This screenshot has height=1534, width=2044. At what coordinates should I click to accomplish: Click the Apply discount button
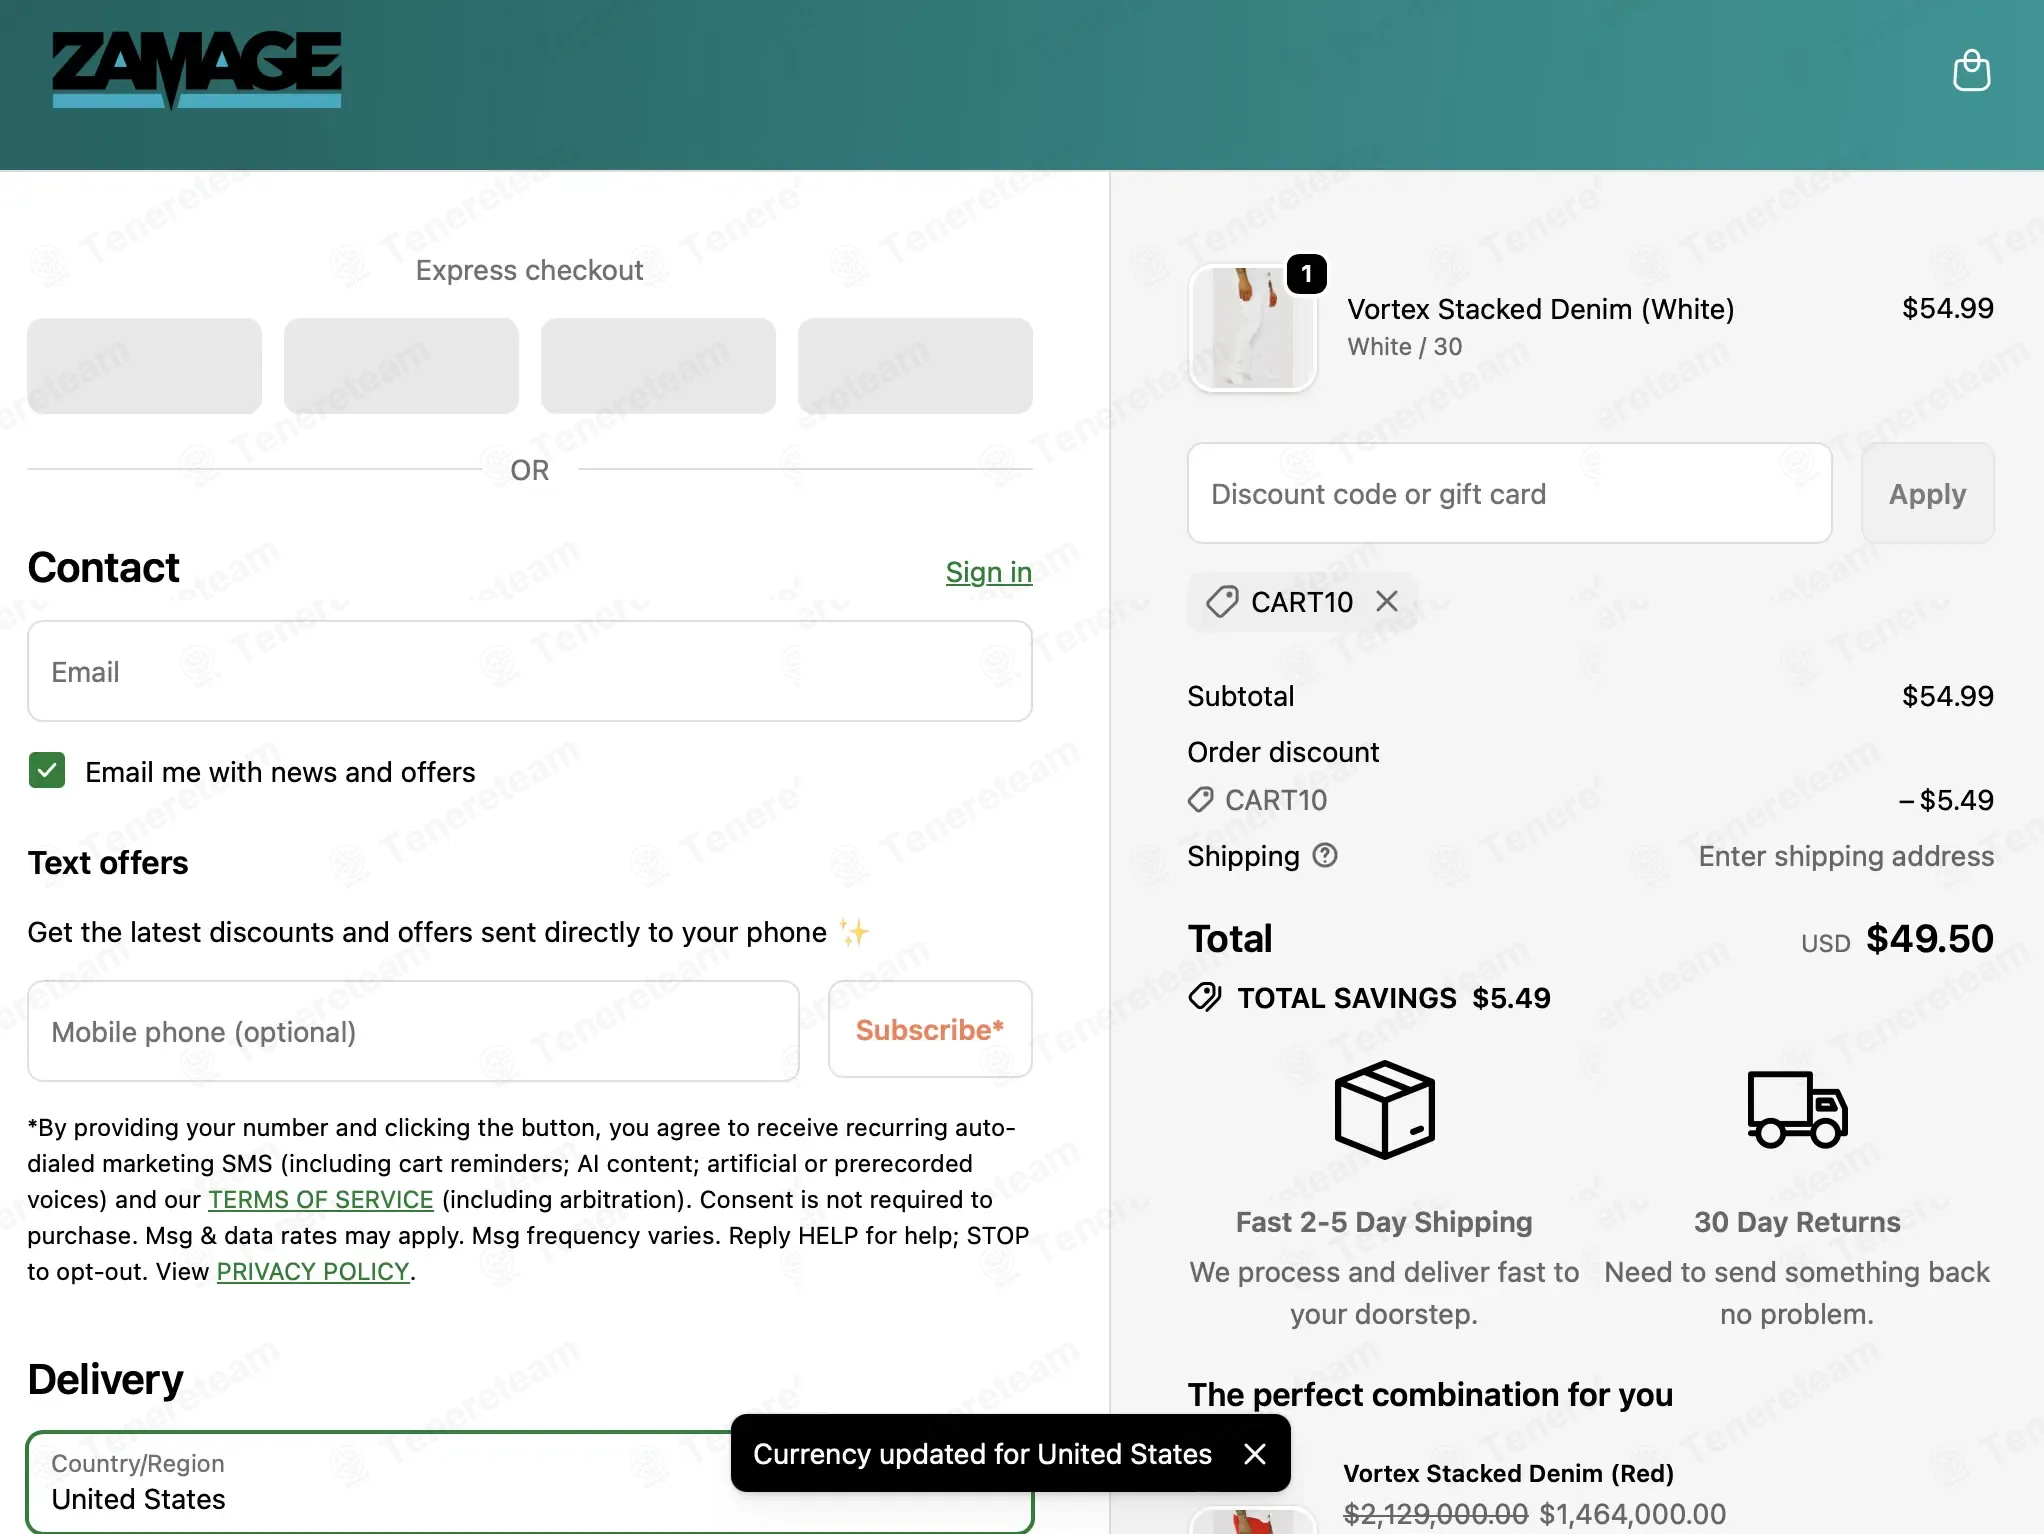[1927, 493]
